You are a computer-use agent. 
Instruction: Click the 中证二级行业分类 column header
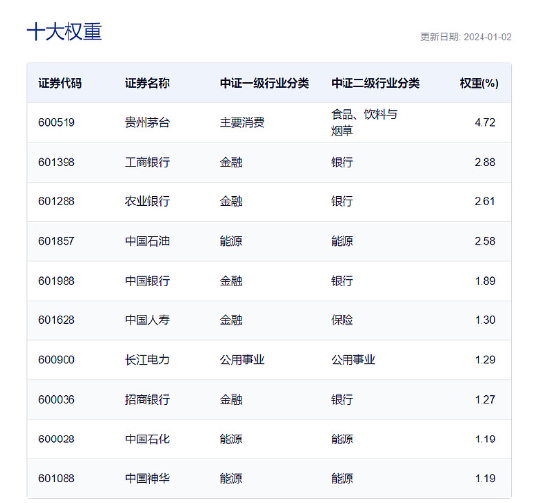(x=376, y=83)
